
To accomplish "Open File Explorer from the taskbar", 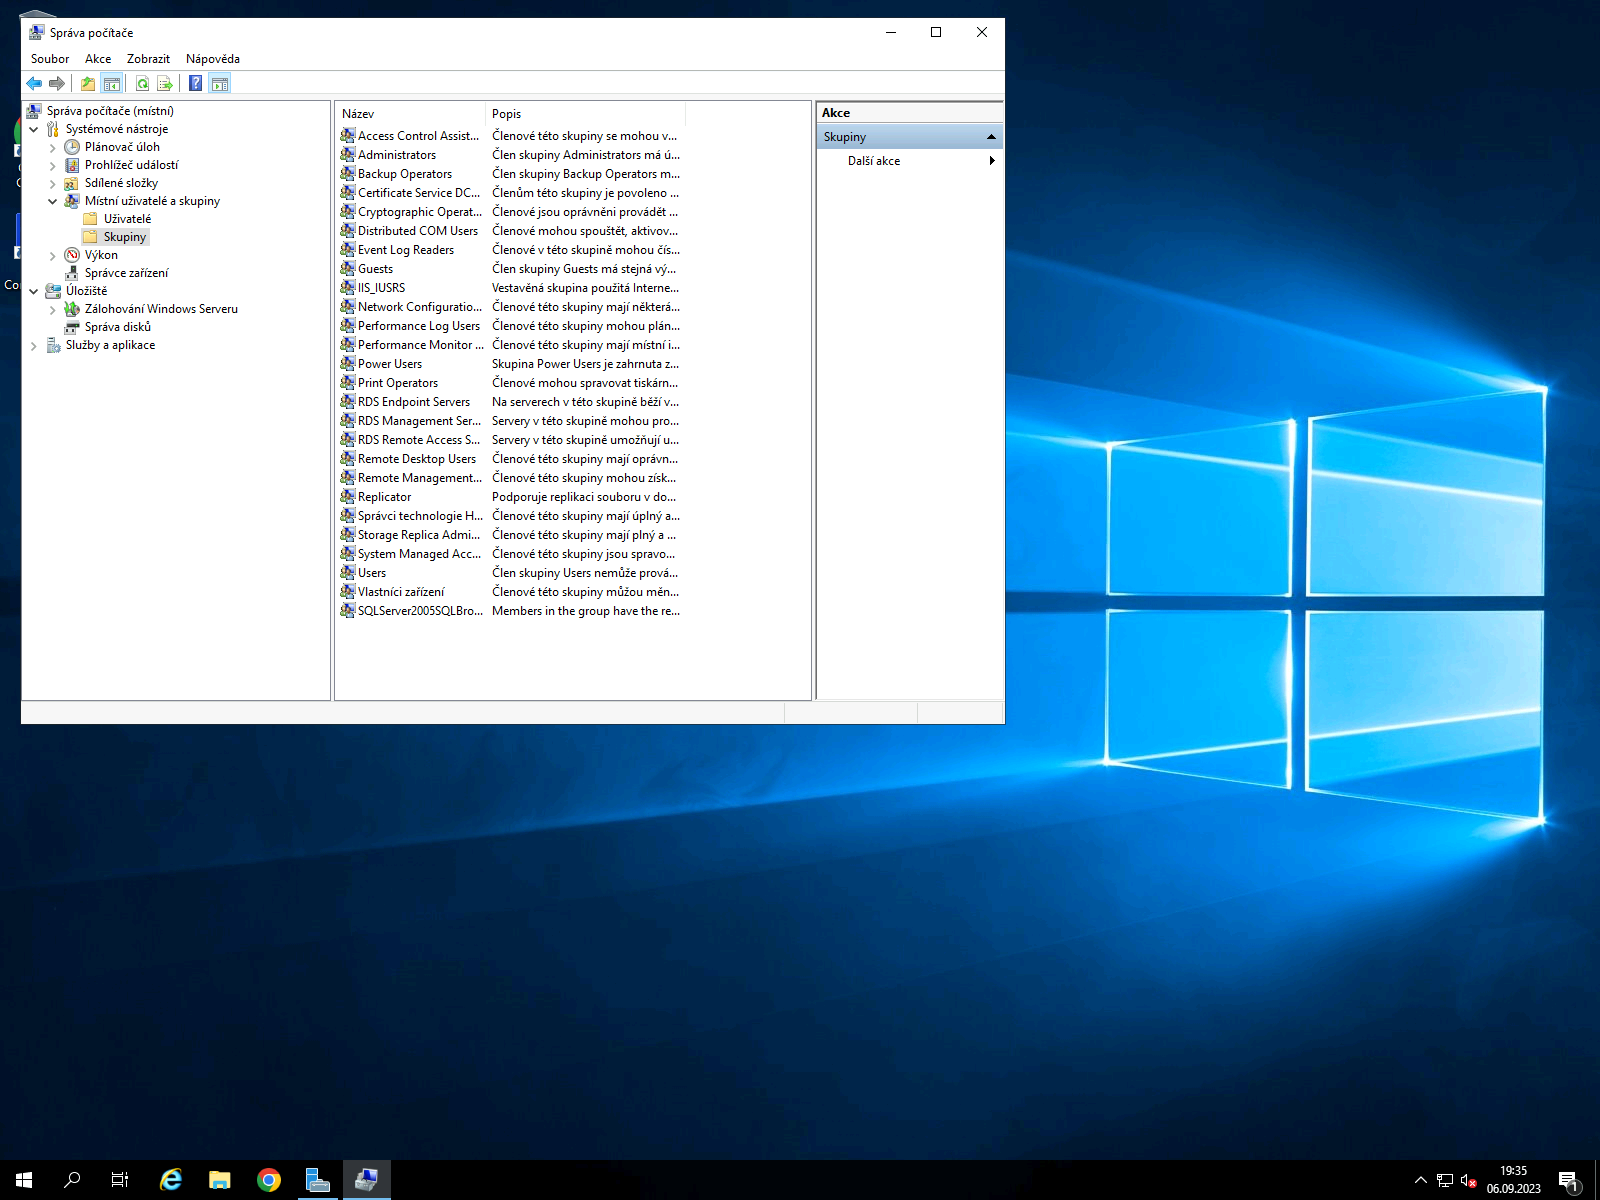I will 220,1180.
